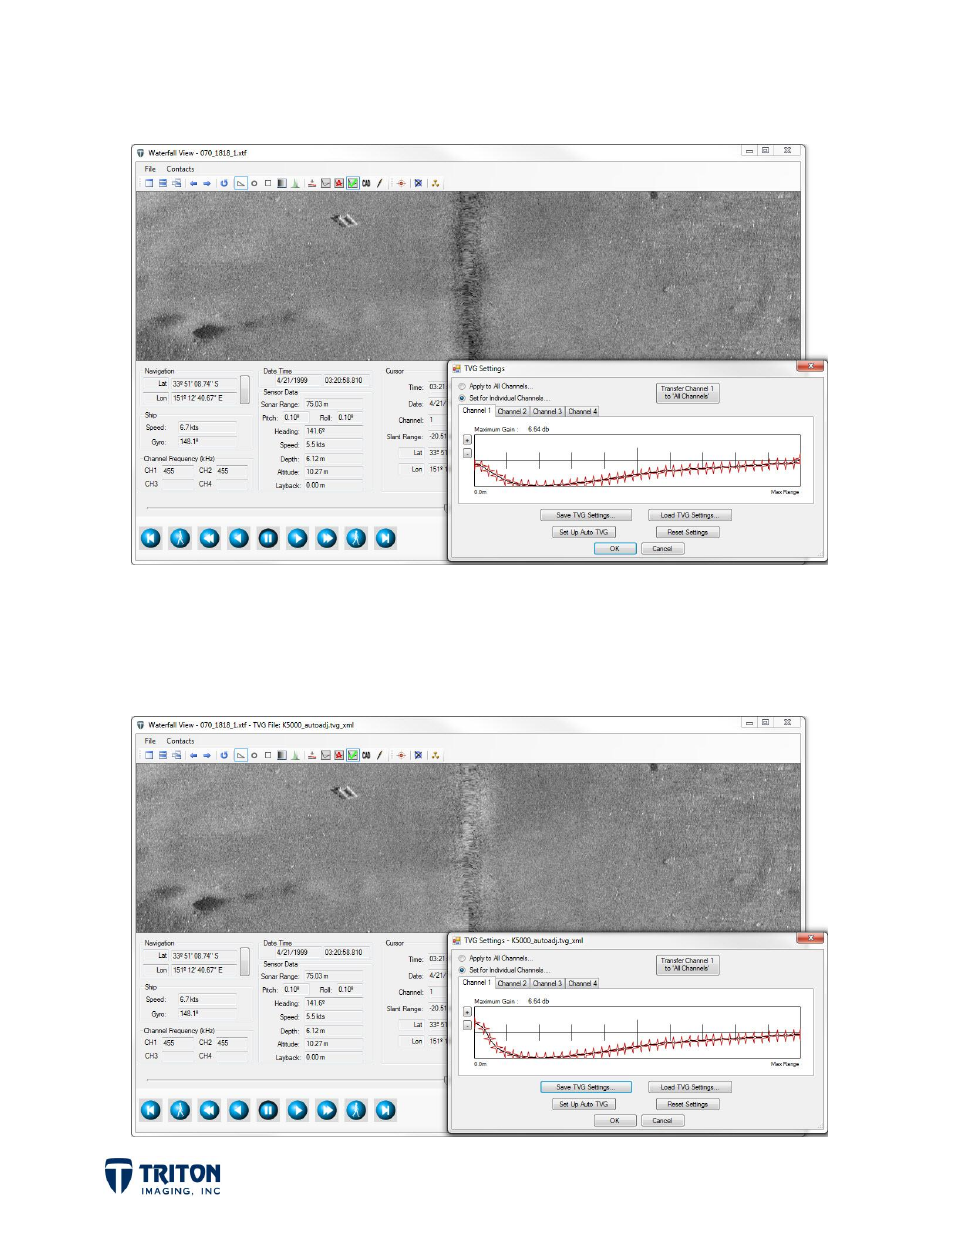
Task: Click 'Load TVG Settings...' in upper dialog
Action: 690,515
